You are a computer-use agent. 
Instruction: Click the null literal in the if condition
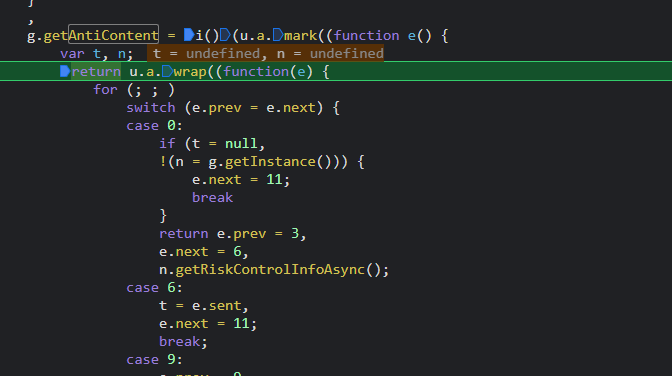click(241, 144)
